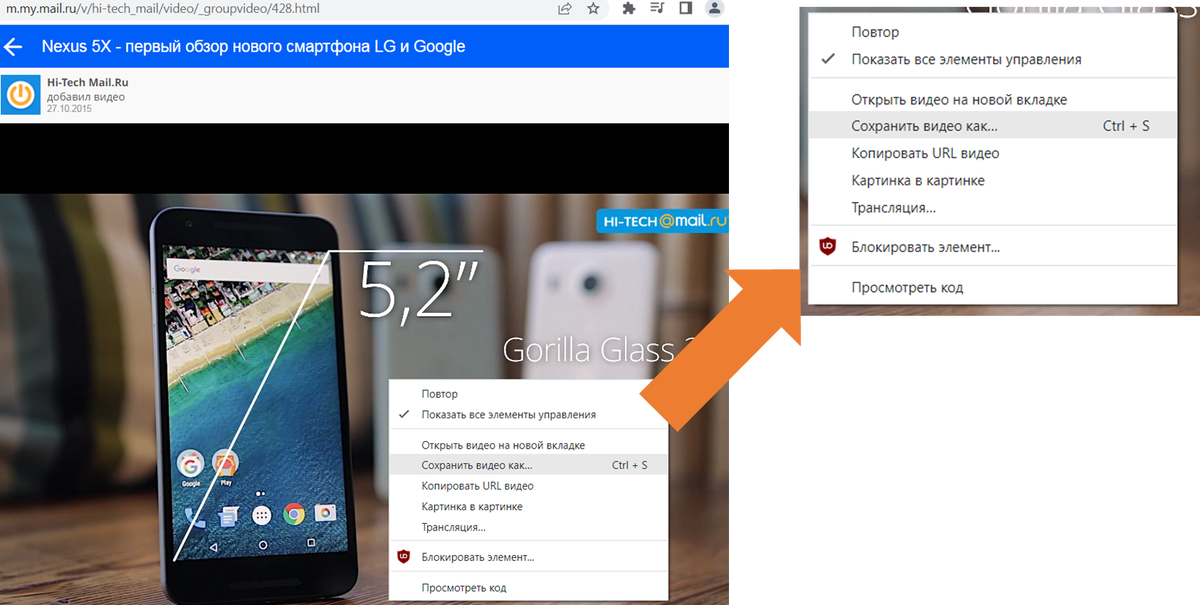The width and height of the screenshot is (1200, 605).
Task: Select Трансляция... in small context menu
Action: [527, 527]
